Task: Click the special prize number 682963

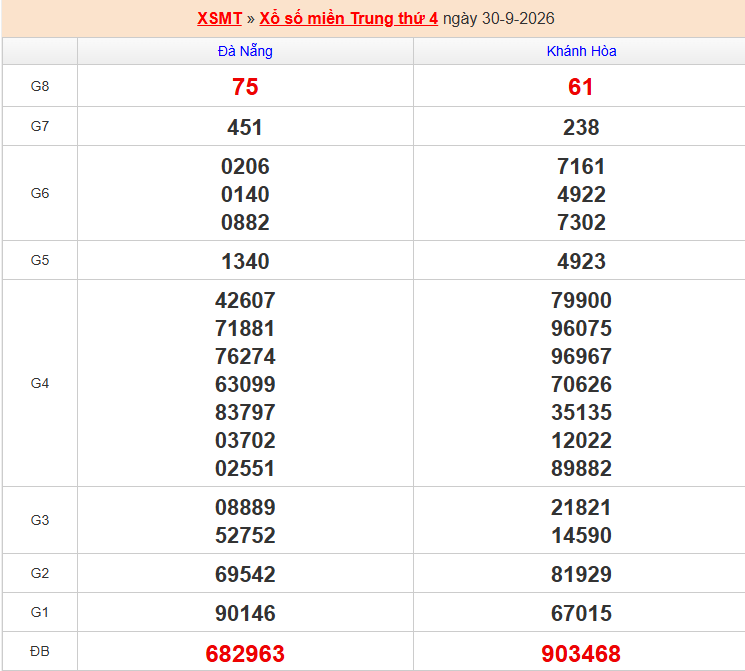Action: [245, 654]
